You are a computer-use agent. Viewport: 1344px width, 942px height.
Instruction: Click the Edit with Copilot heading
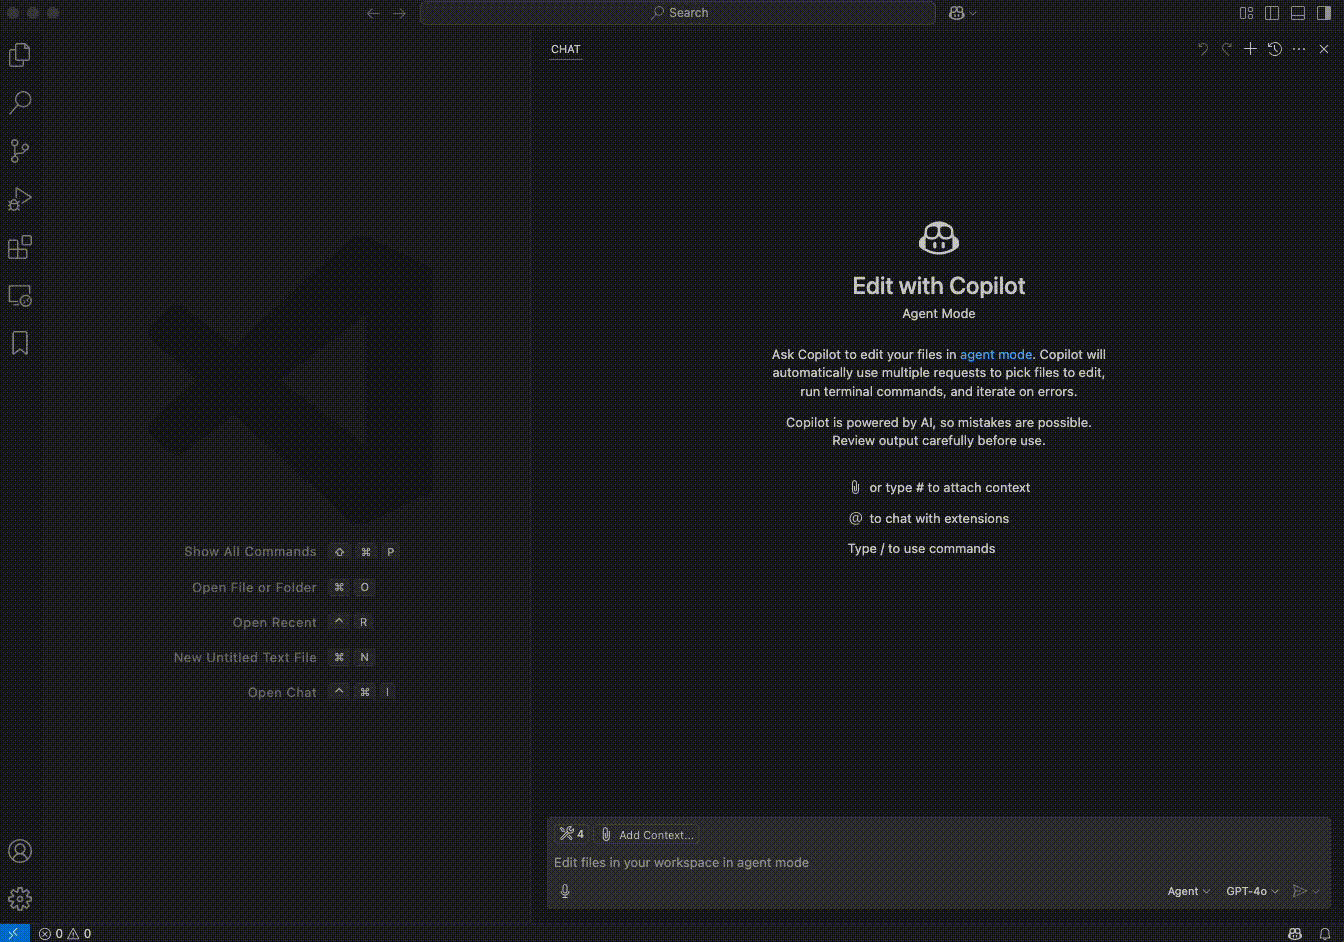pyautogui.click(x=939, y=286)
